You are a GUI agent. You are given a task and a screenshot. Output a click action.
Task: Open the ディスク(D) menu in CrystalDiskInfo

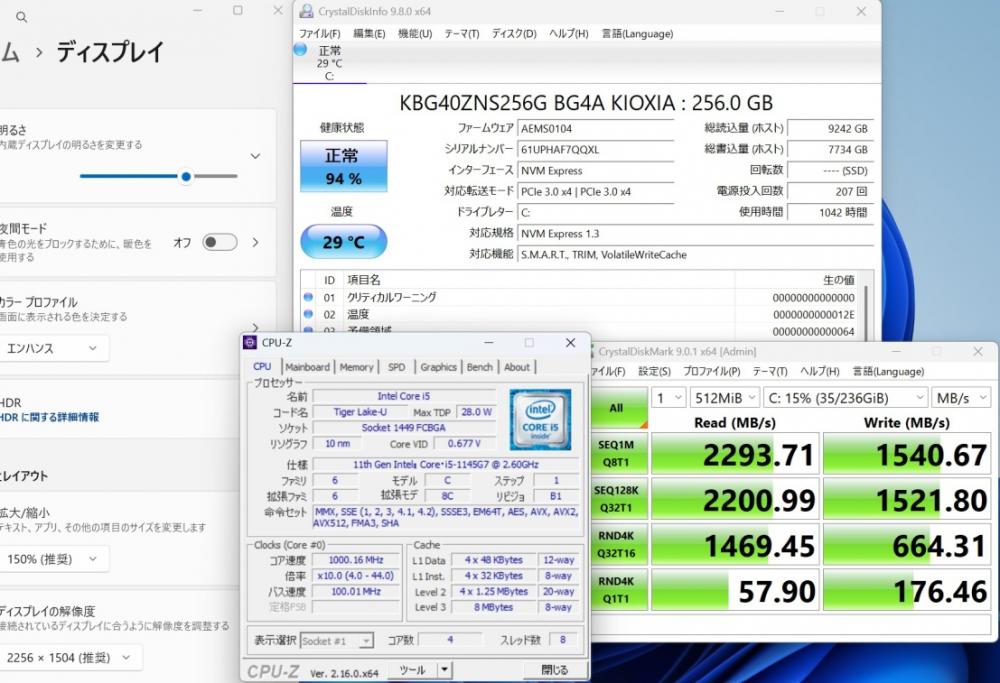coord(514,33)
